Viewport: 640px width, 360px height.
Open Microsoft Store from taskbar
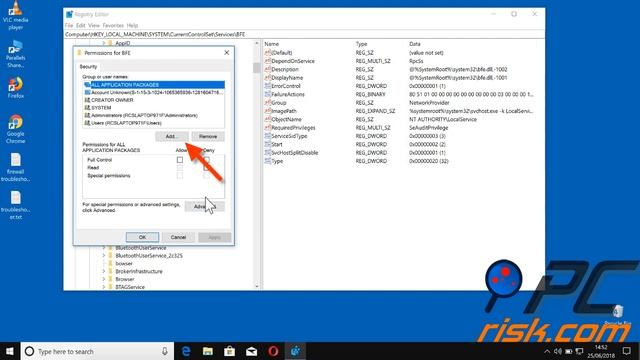pyautogui.click(x=229, y=351)
